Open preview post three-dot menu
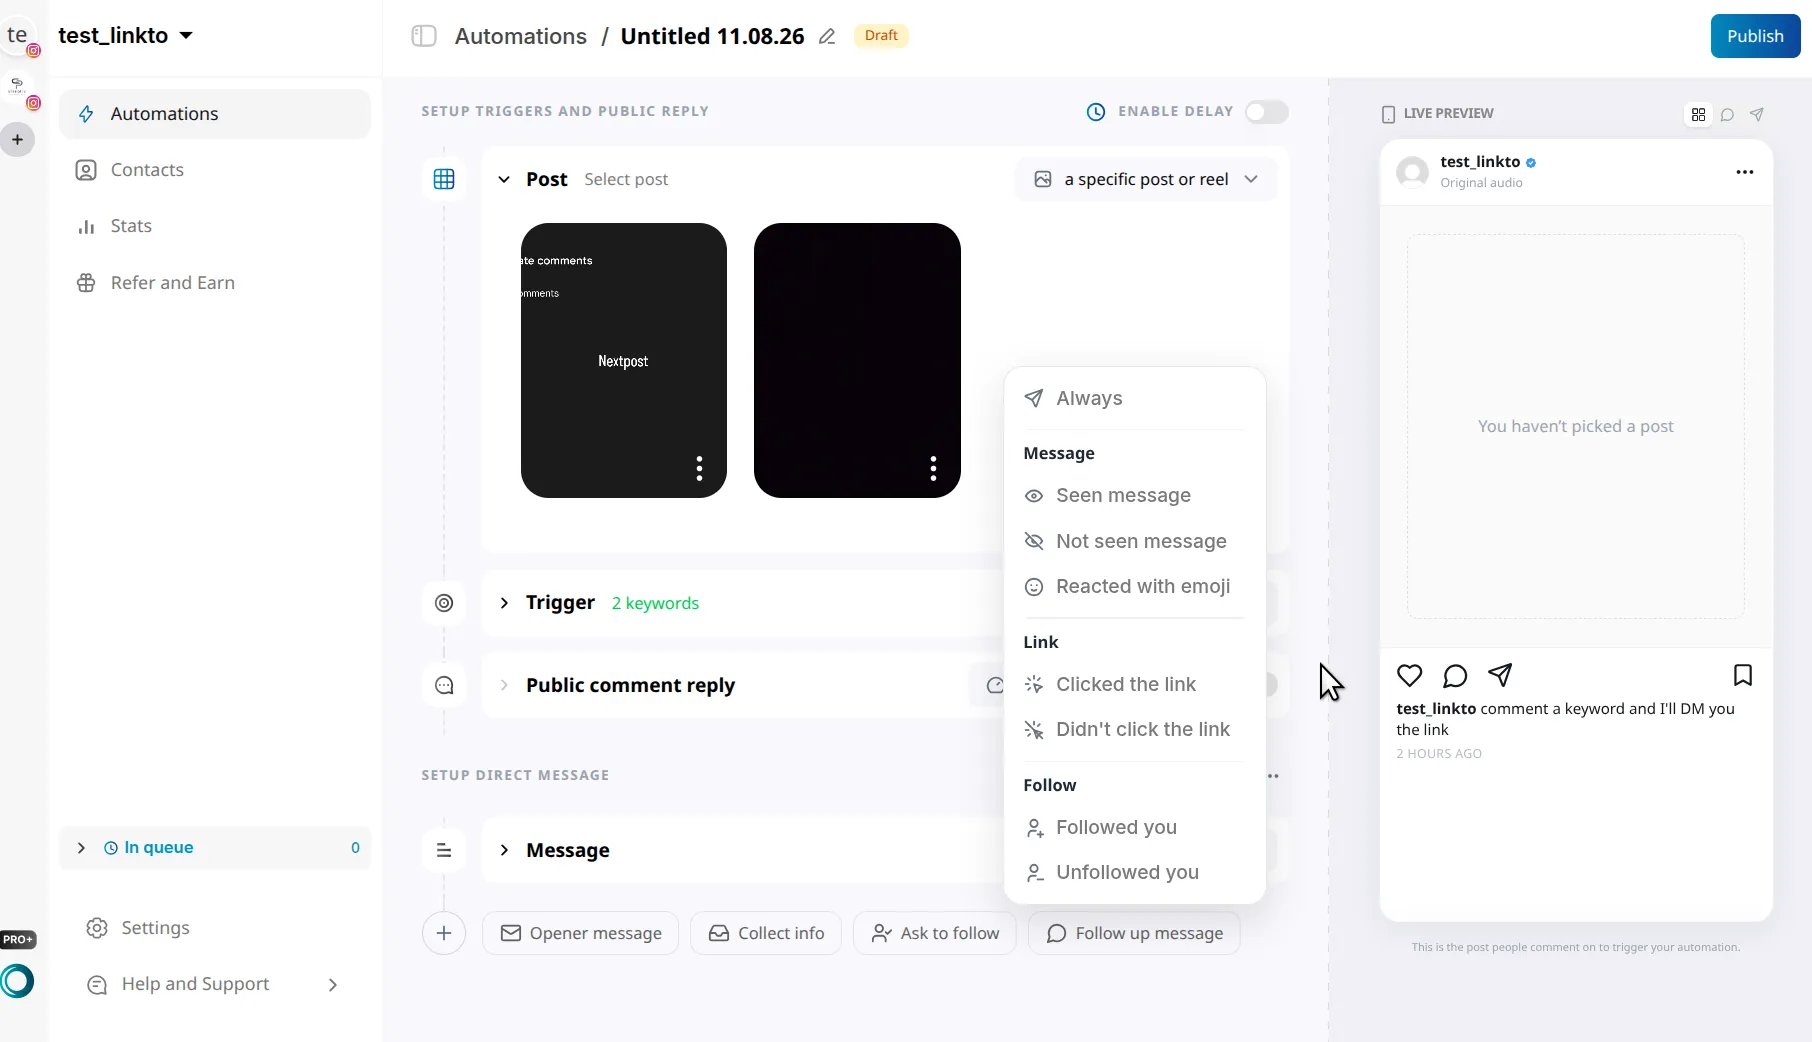The image size is (1812, 1042). 1745,172
